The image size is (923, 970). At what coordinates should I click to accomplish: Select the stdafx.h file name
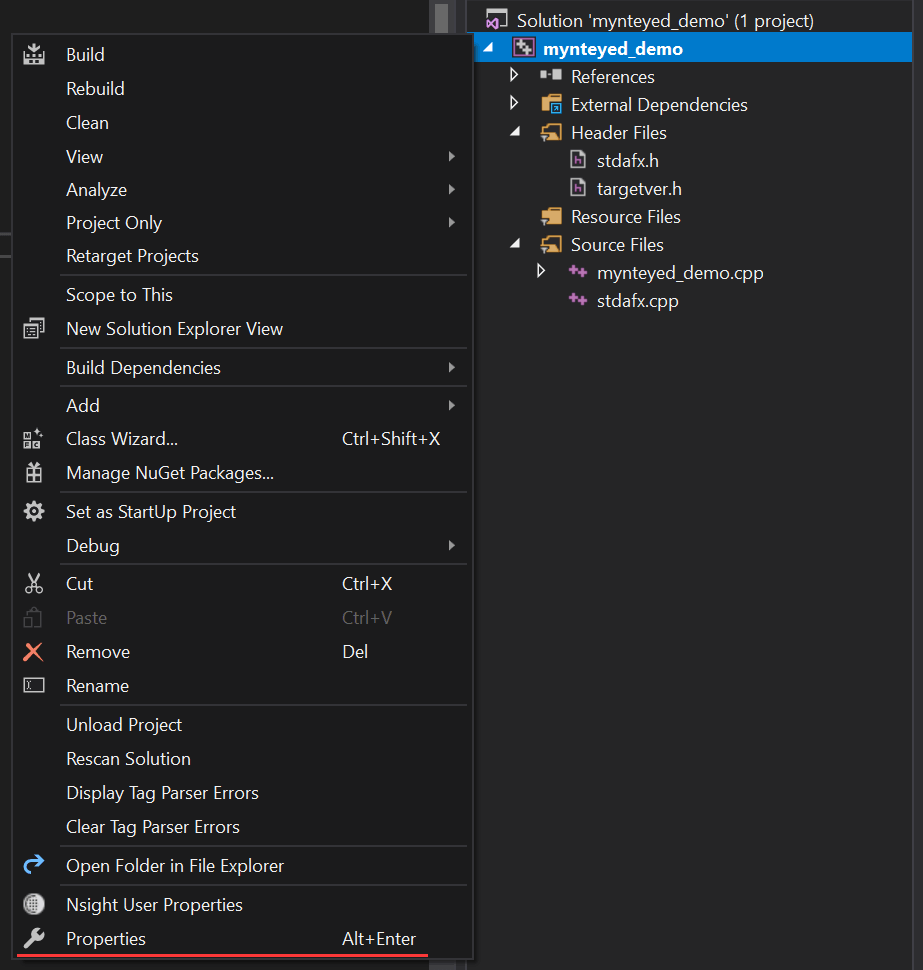627,161
